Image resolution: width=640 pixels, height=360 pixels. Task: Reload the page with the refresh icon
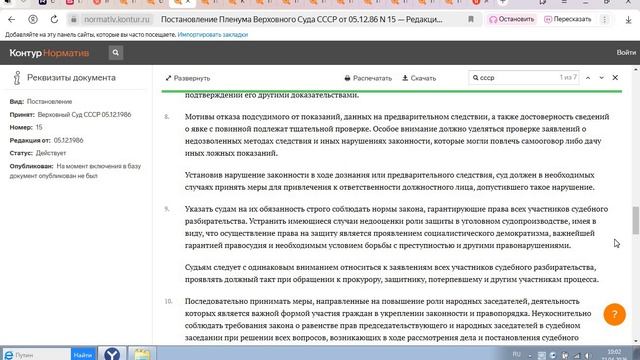pyautogui.click(x=54, y=19)
